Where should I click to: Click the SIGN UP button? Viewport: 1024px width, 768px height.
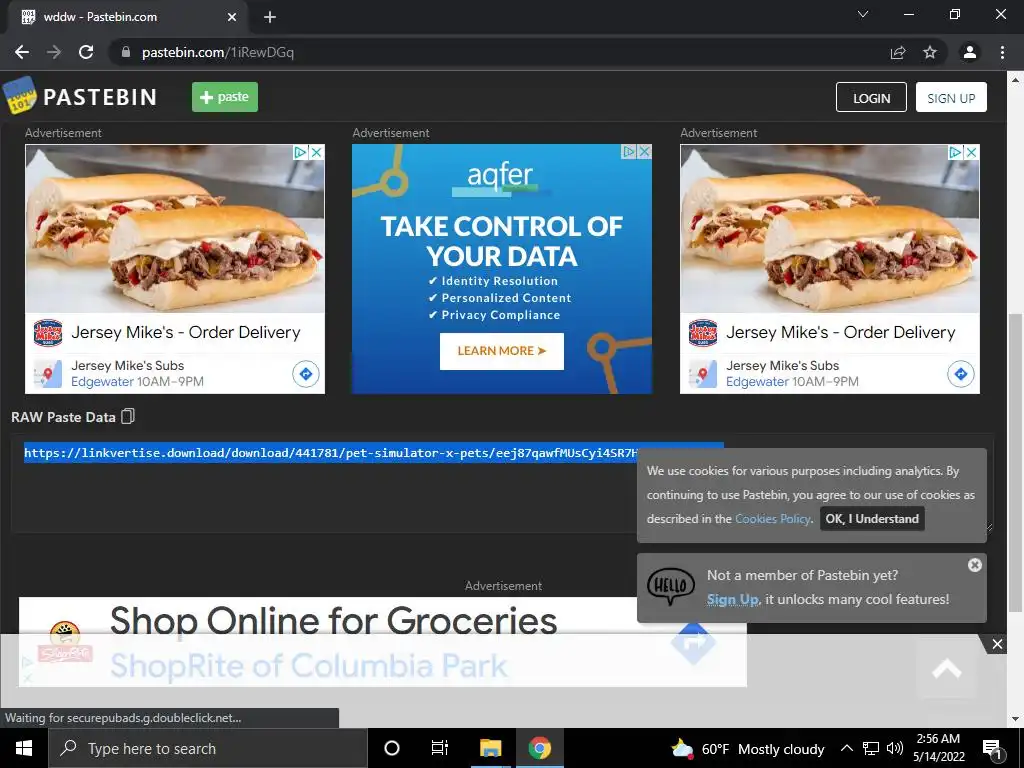click(x=951, y=97)
